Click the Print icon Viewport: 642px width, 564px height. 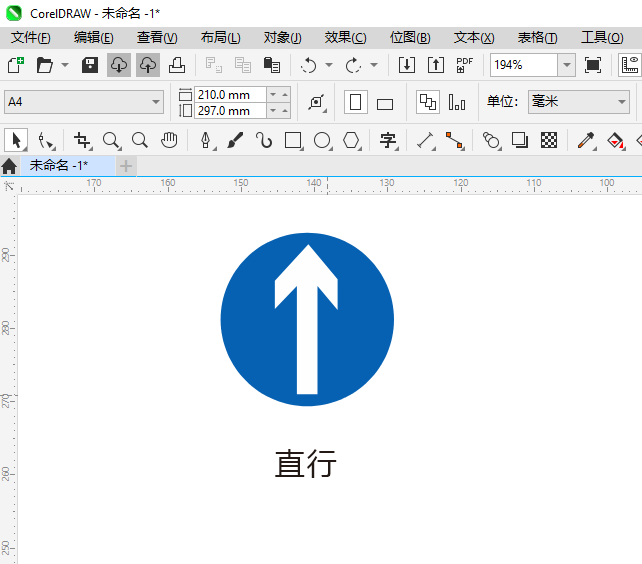click(177, 65)
